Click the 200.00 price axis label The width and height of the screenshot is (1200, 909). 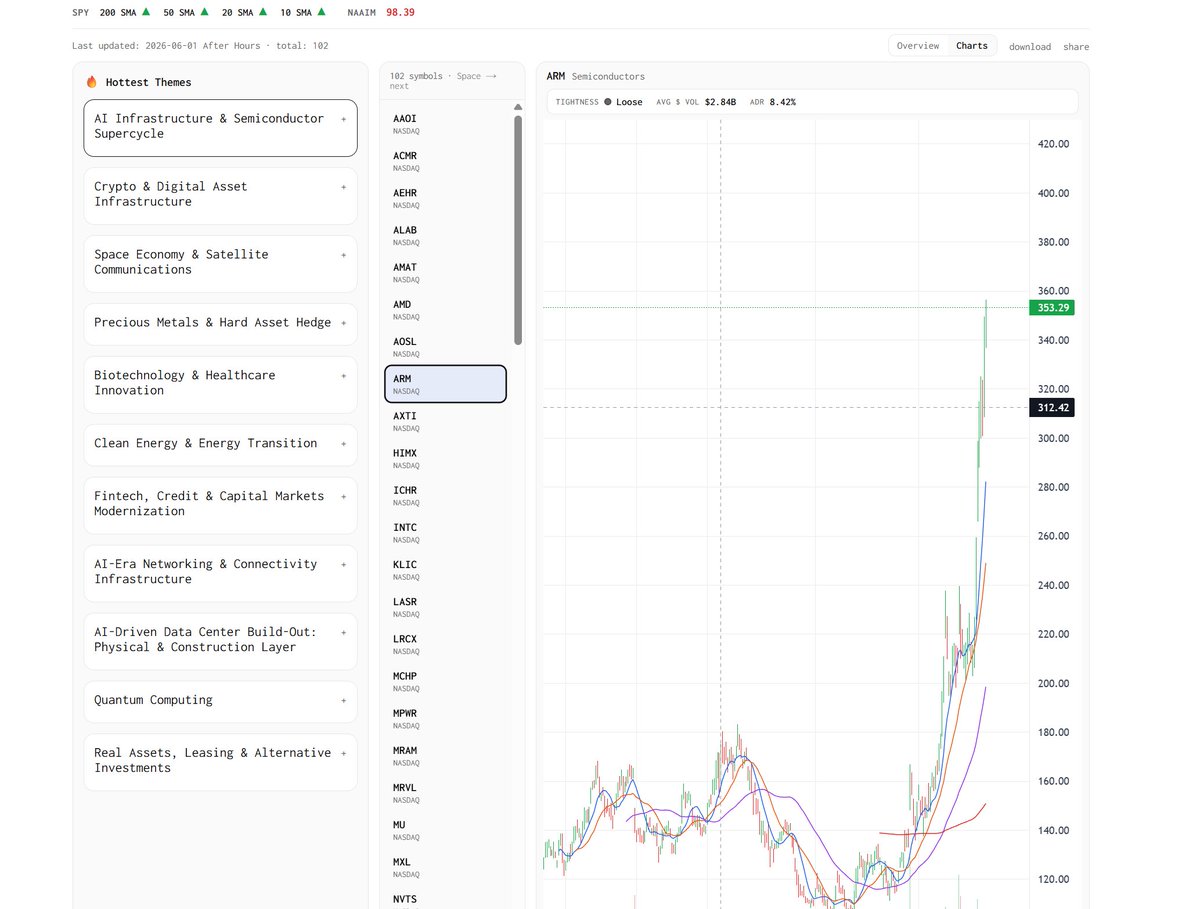pyautogui.click(x=1054, y=683)
